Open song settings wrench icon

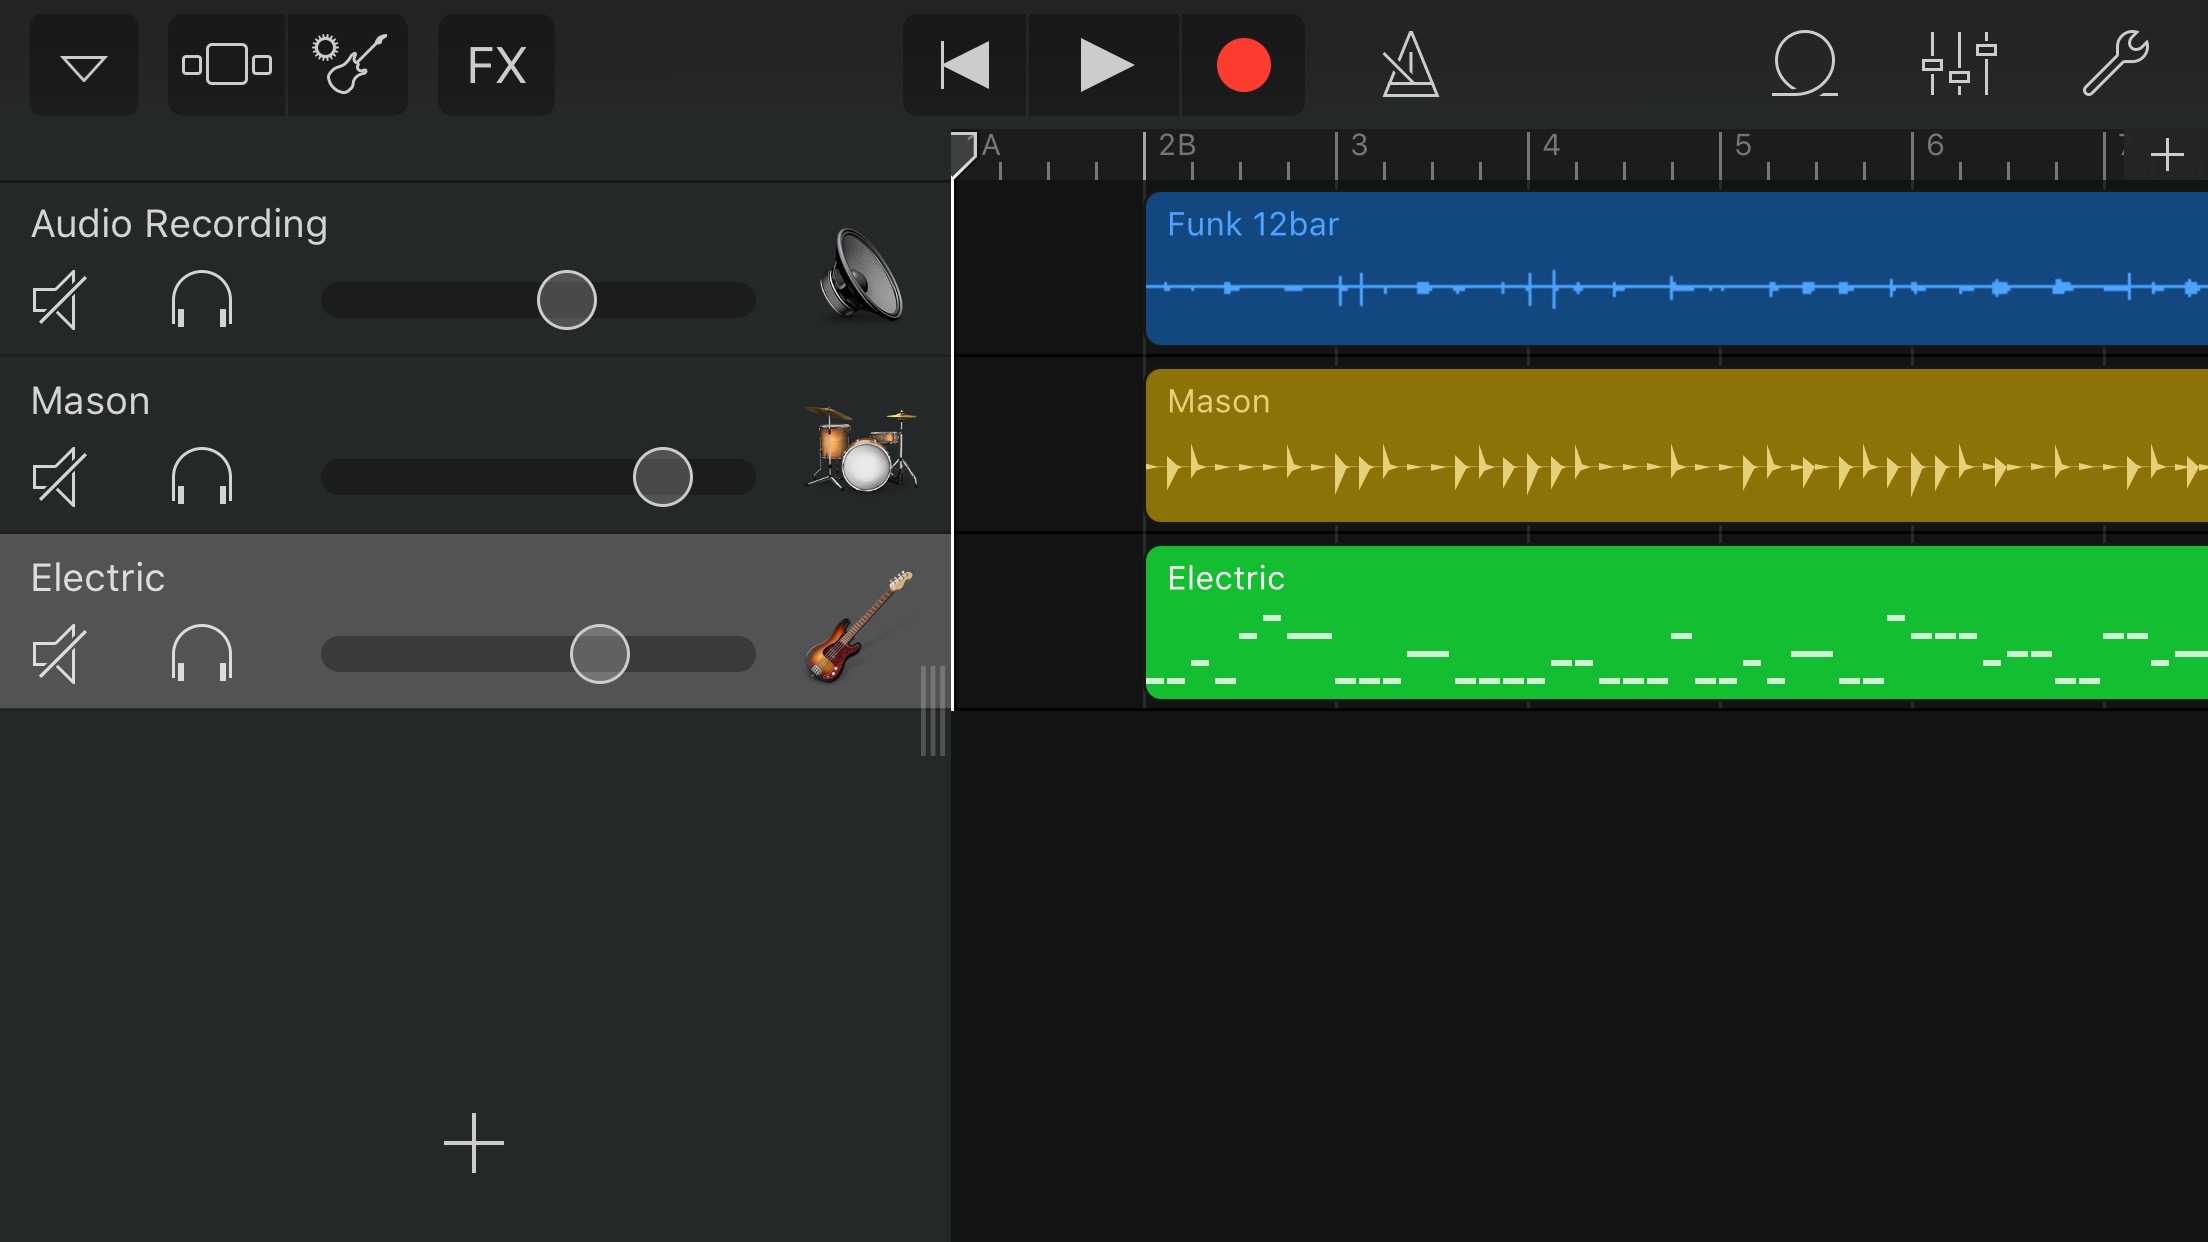2114,66
